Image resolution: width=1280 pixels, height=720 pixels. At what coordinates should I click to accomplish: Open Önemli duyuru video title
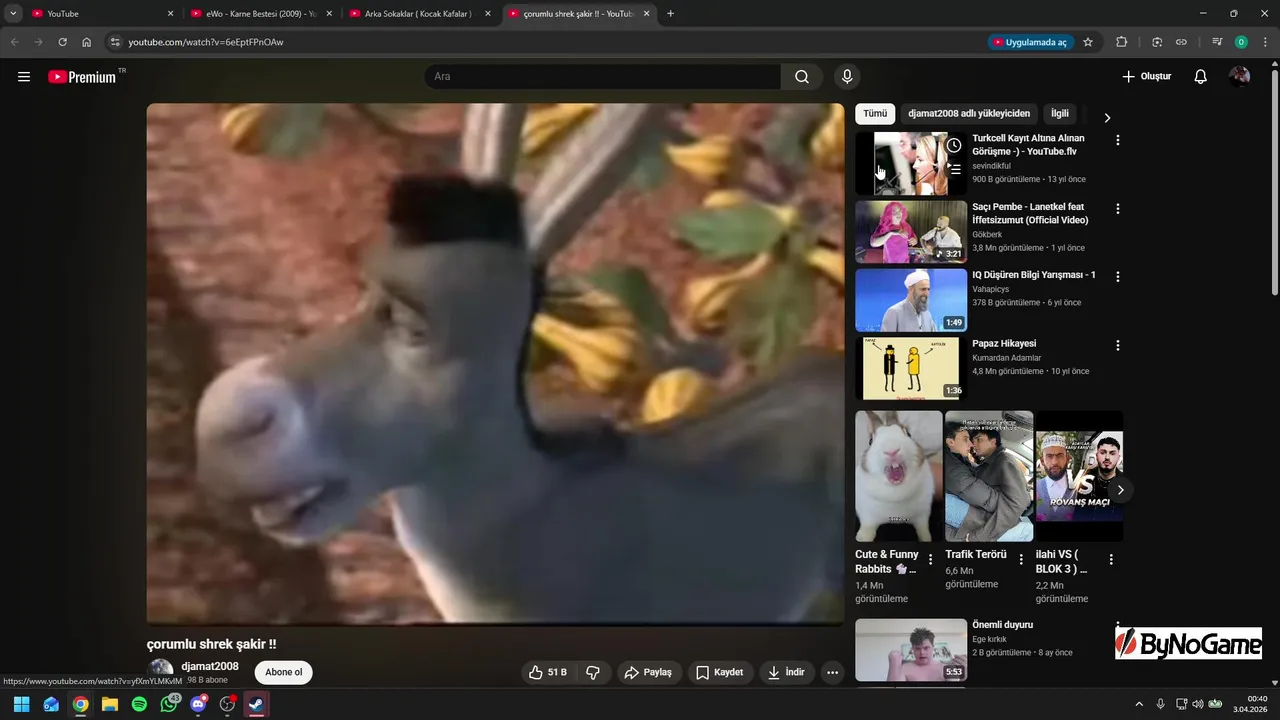click(x=1003, y=625)
